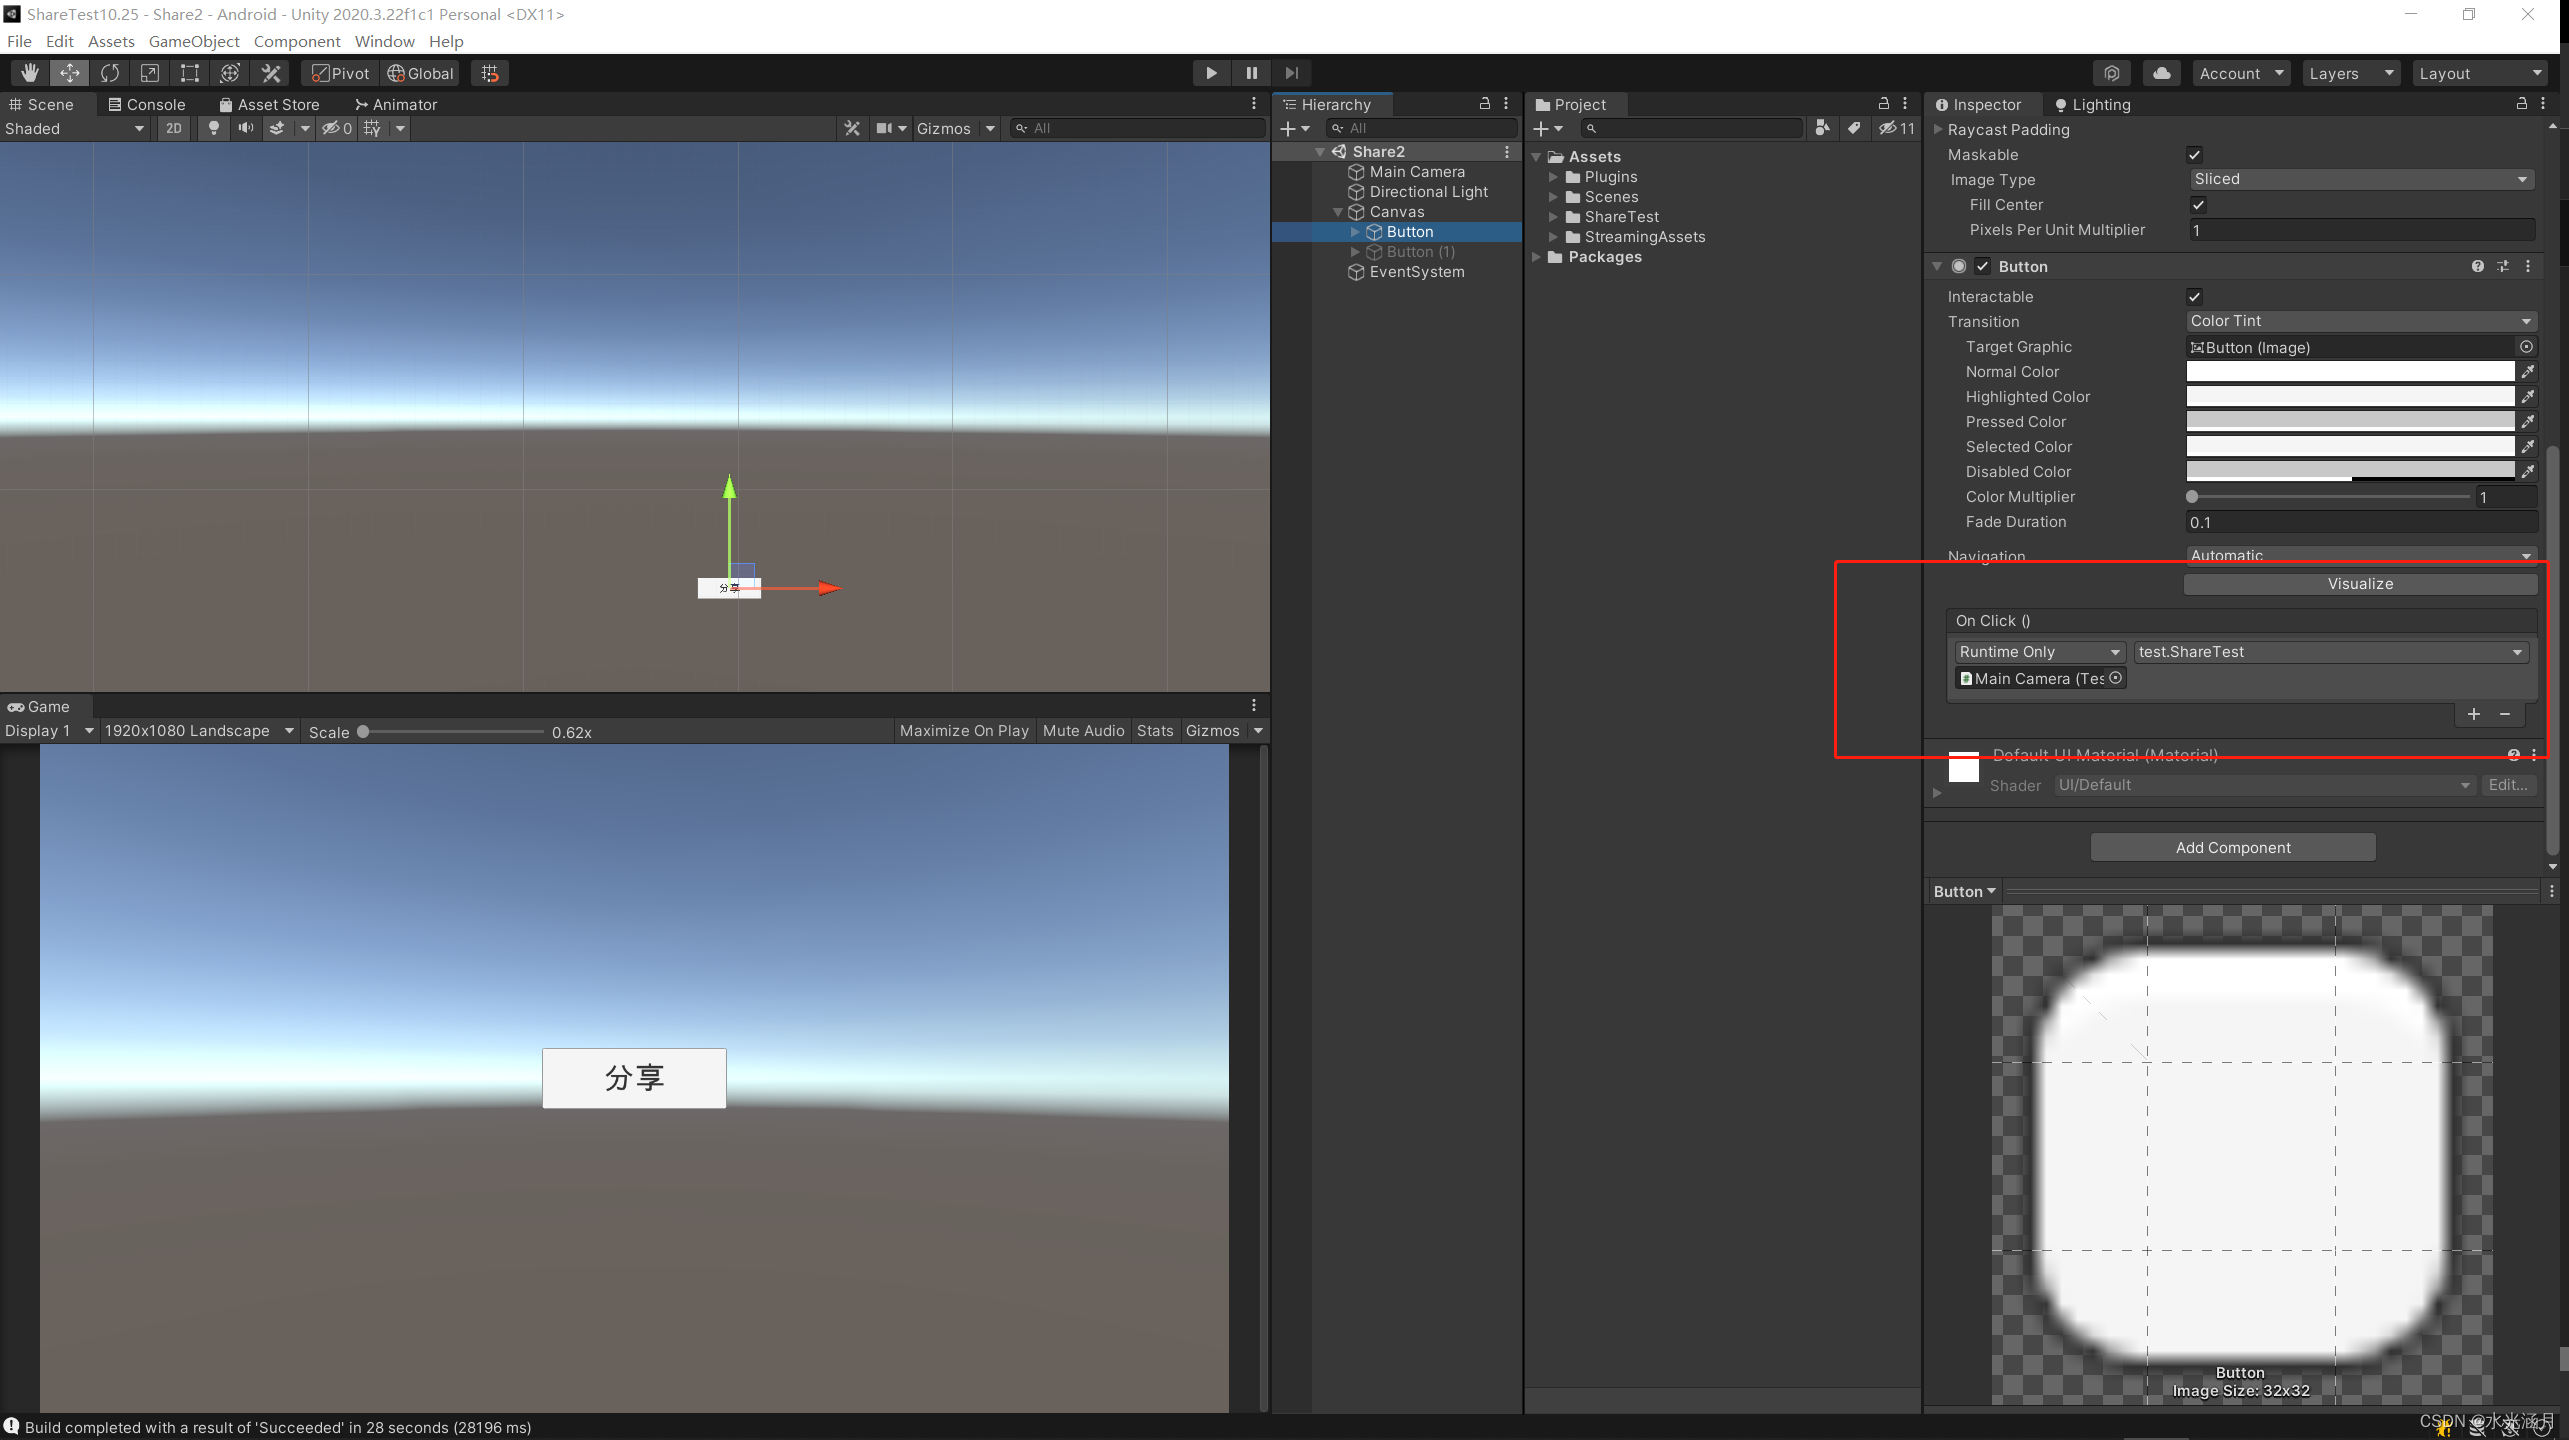This screenshot has width=2569, height=1440.
Task: Select the Rect tool
Action: (189, 73)
